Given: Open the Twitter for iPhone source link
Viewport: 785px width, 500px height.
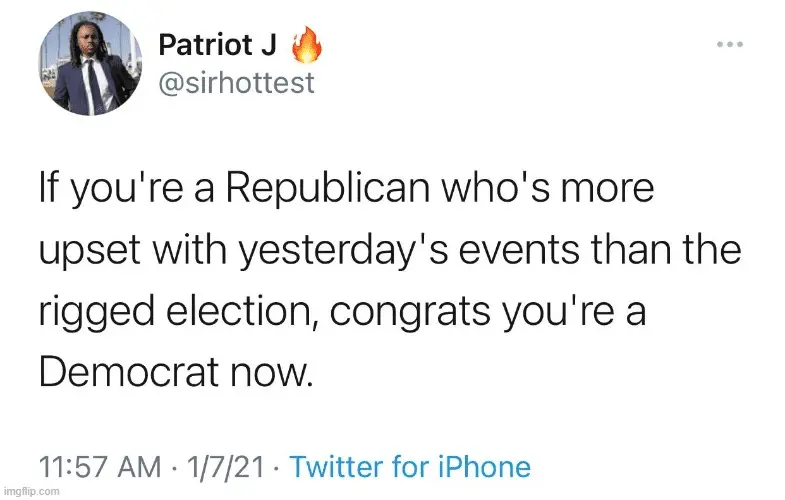Looking at the screenshot, I should pyautogui.click(x=410, y=465).
